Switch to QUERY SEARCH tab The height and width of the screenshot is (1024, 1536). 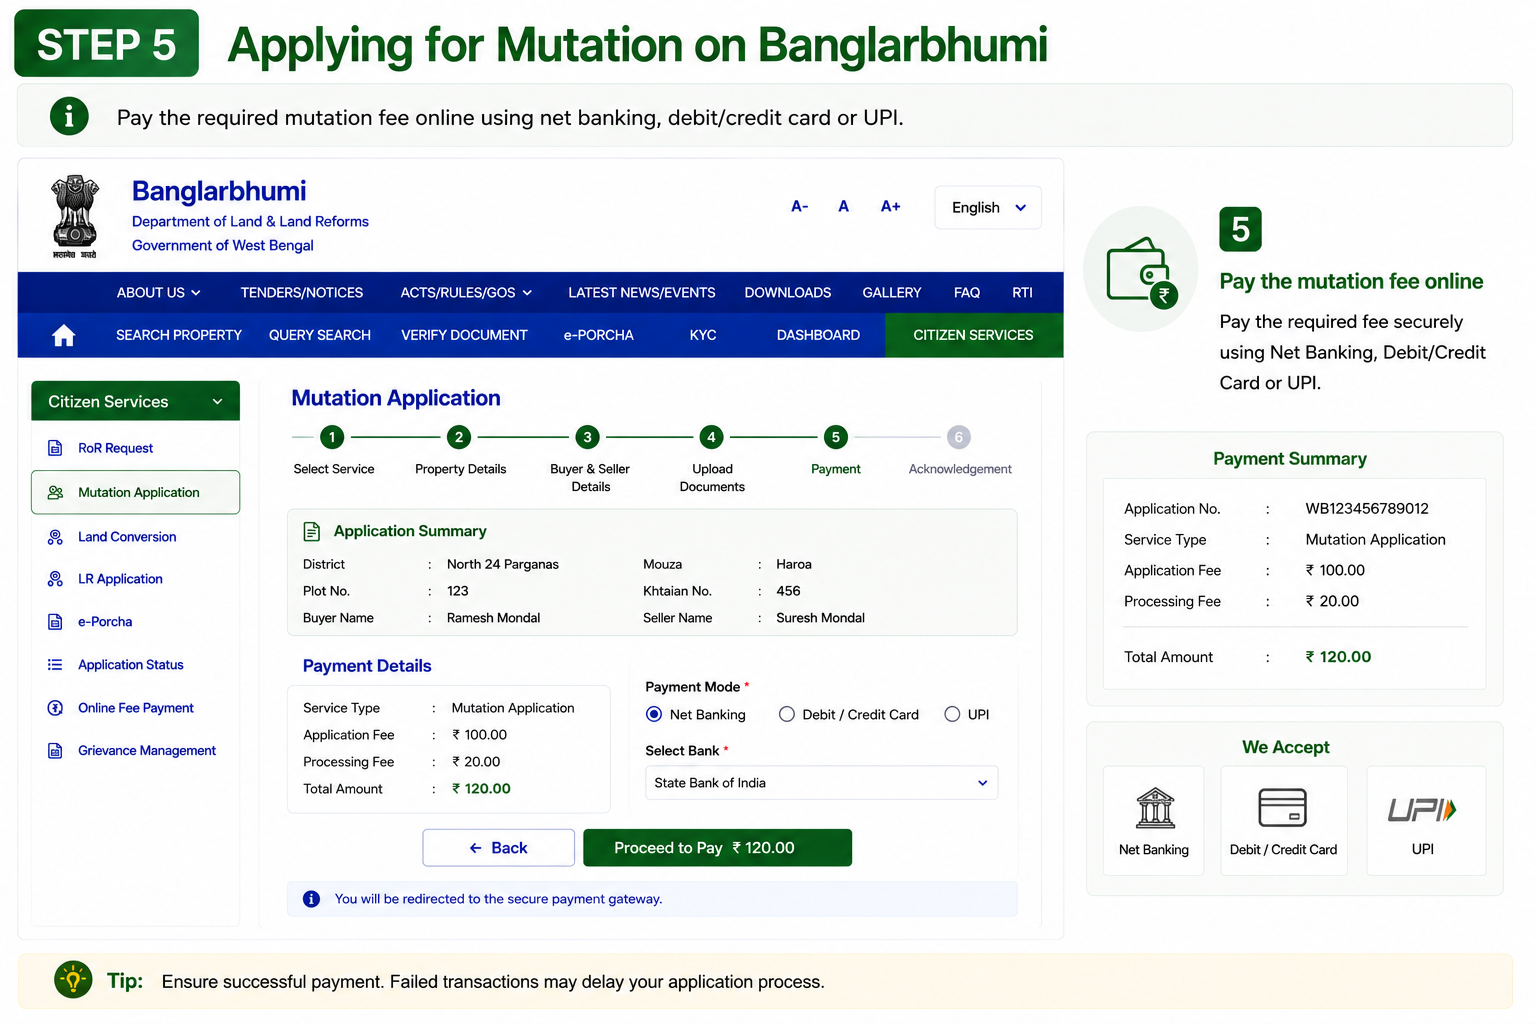(320, 335)
